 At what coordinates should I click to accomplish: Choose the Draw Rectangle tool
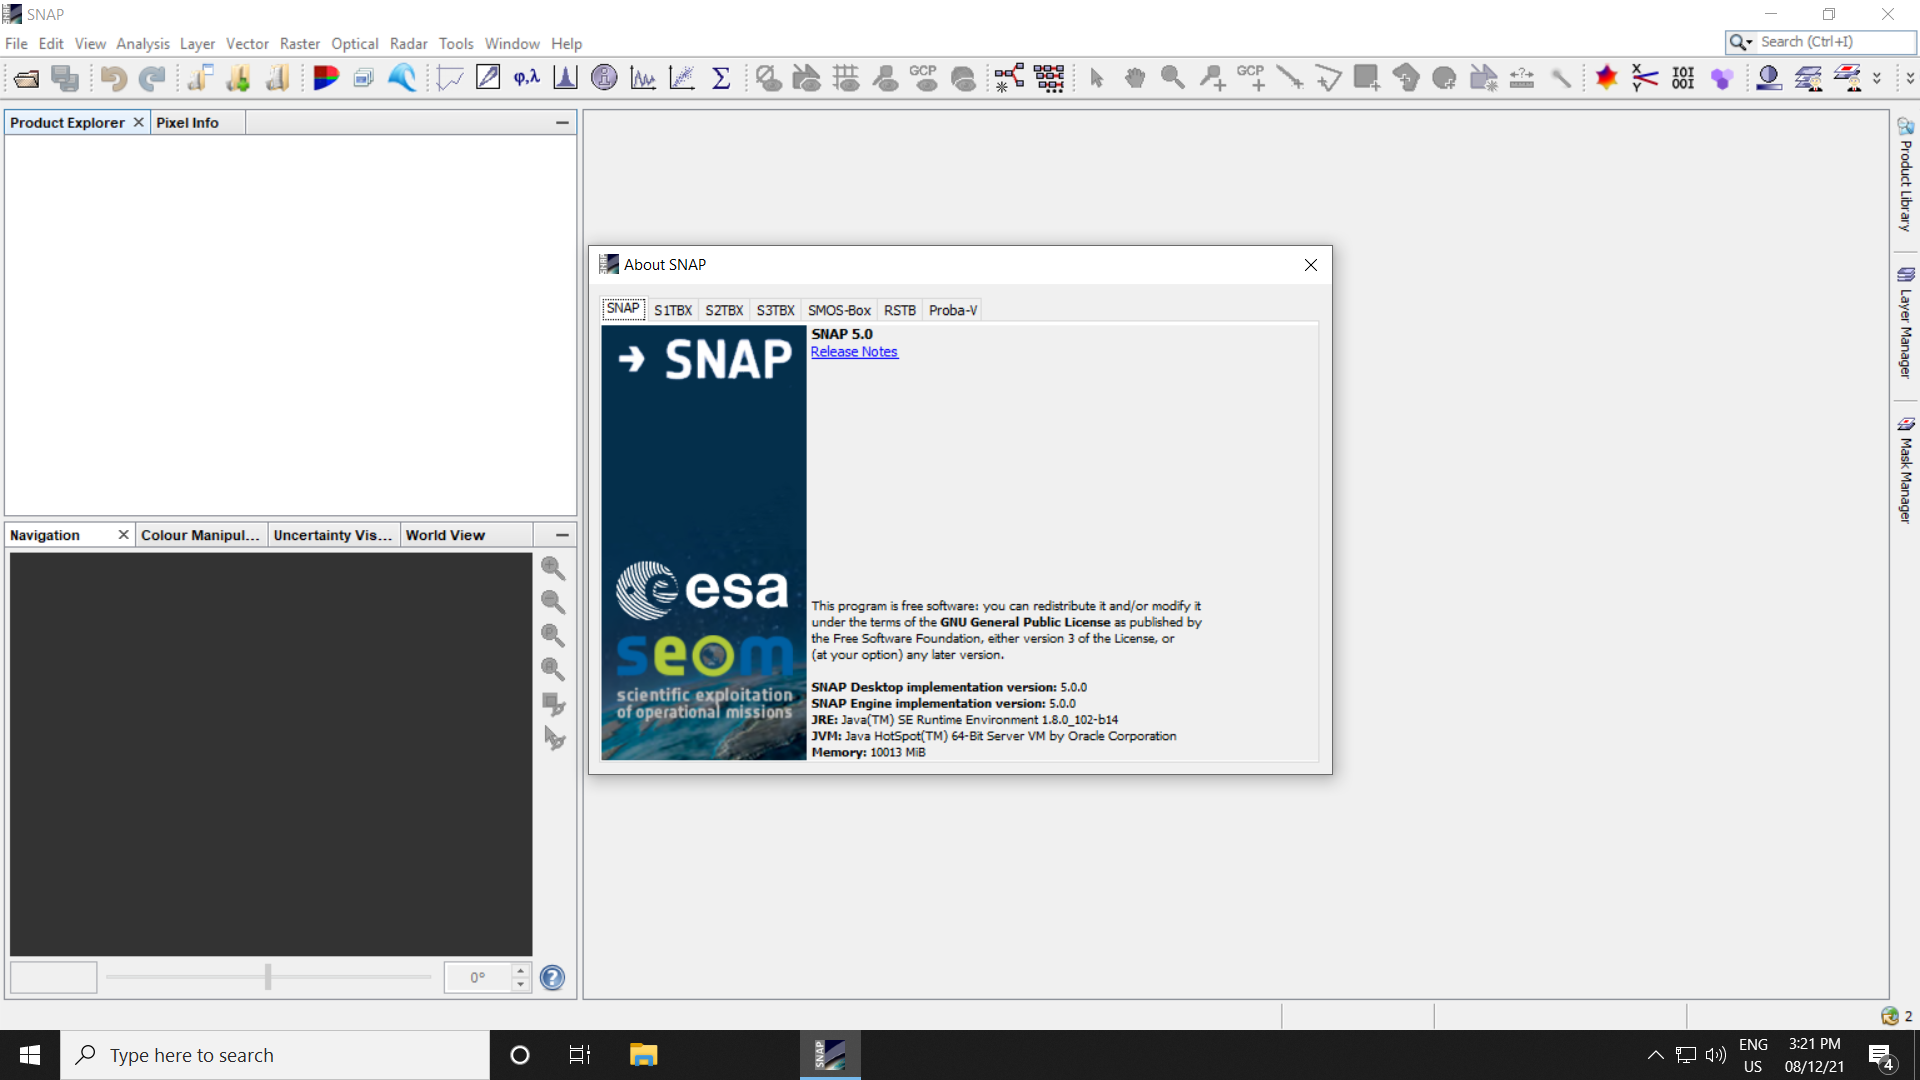[x=1367, y=78]
